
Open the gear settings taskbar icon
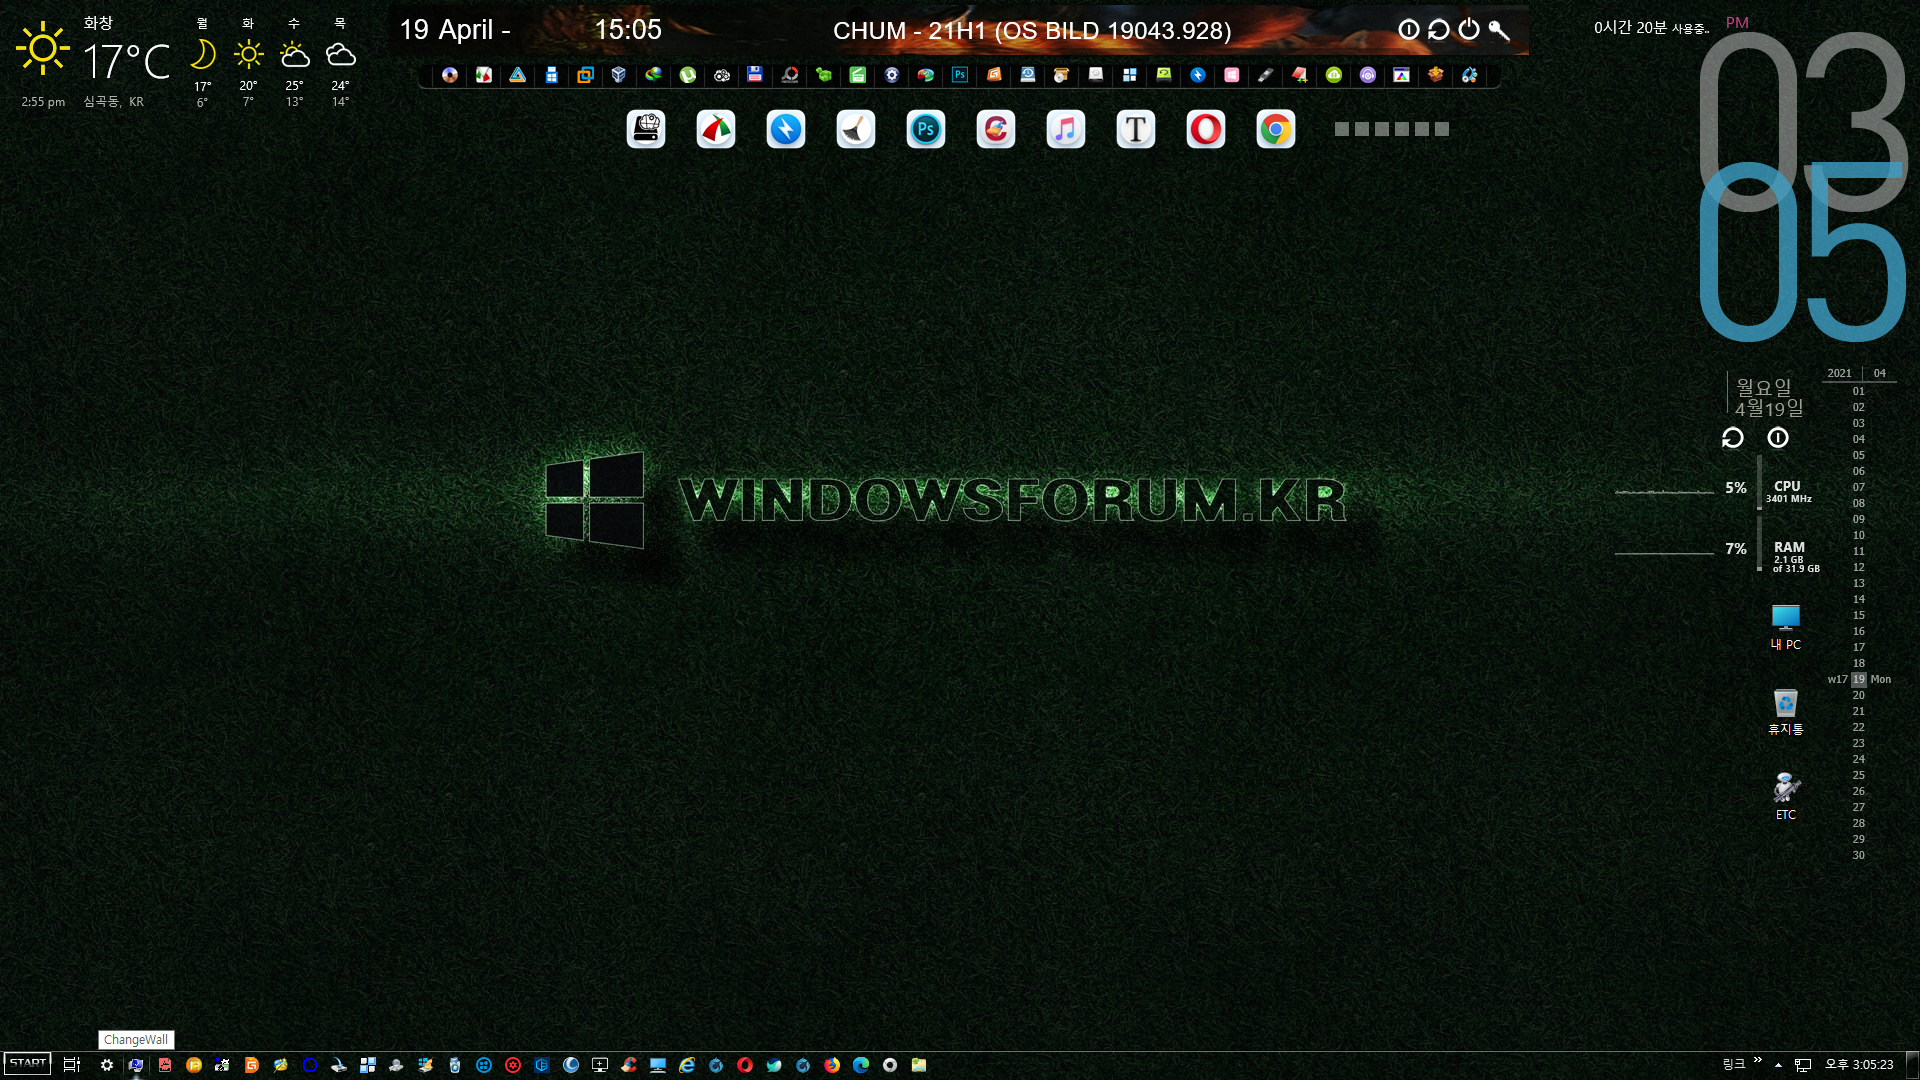107,1065
